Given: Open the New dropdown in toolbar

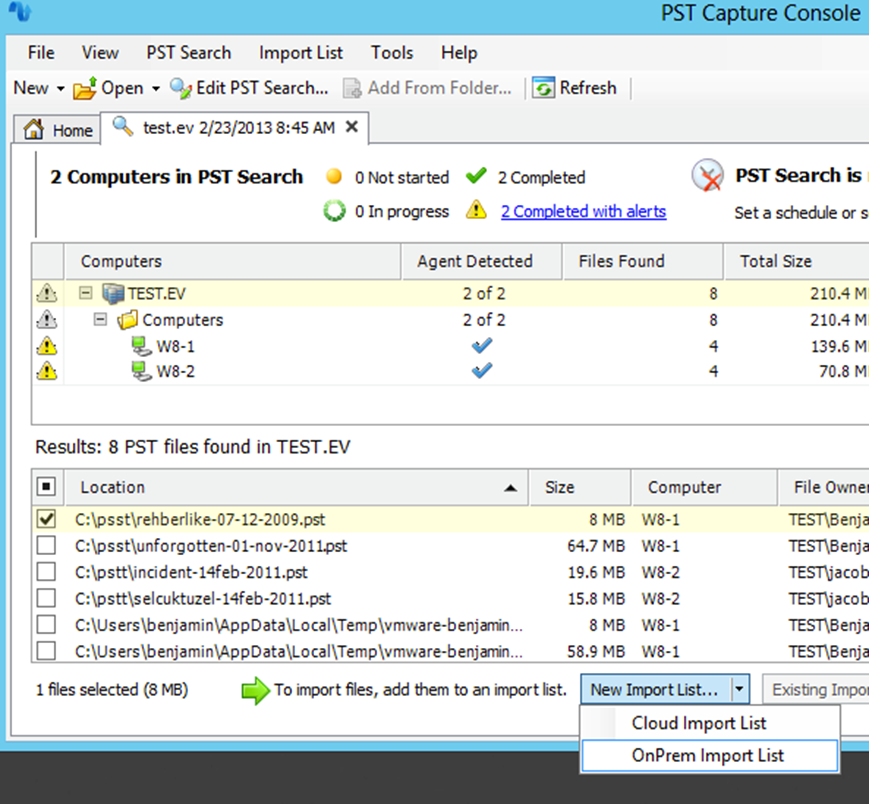Looking at the screenshot, I should [39, 88].
